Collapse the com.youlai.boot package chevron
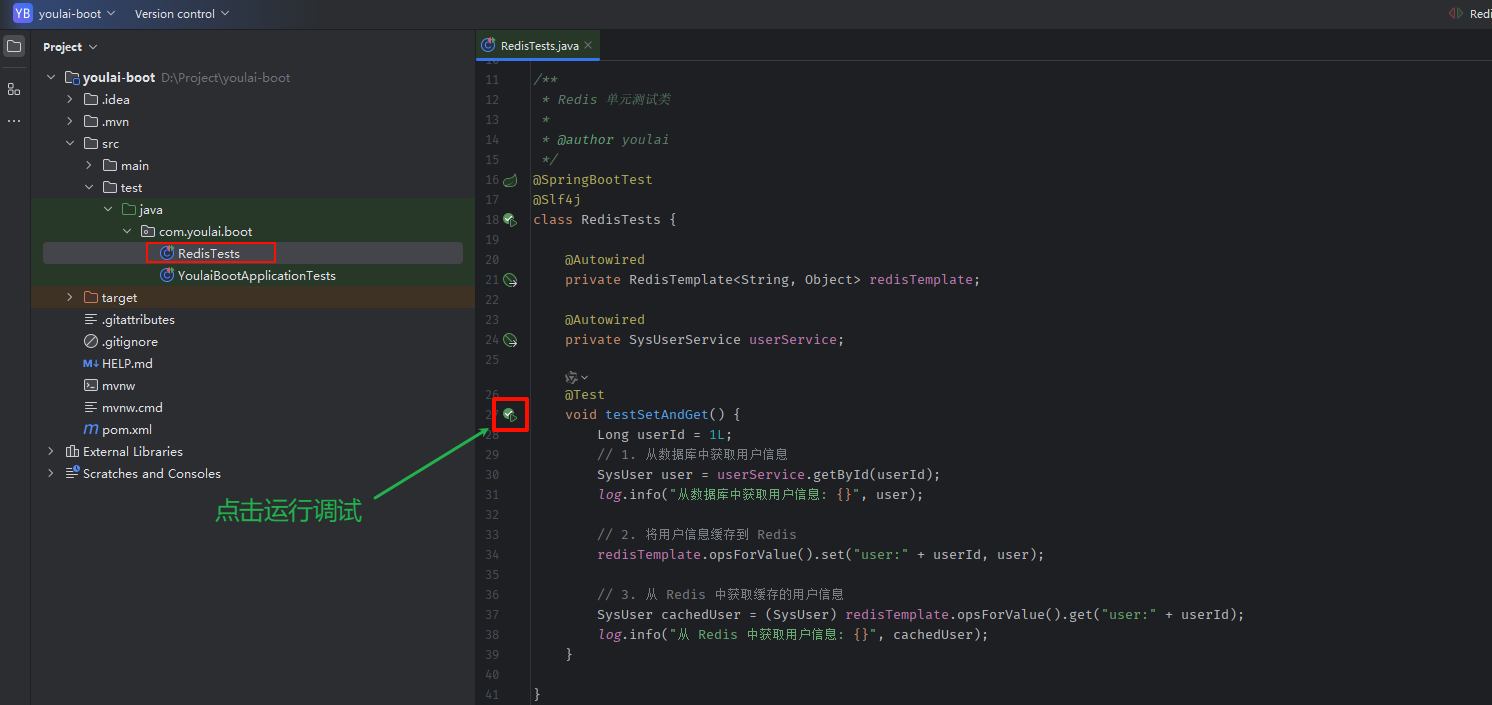The width and height of the screenshot is (1492, 705). pyautogui.click(x=127, y=232)
